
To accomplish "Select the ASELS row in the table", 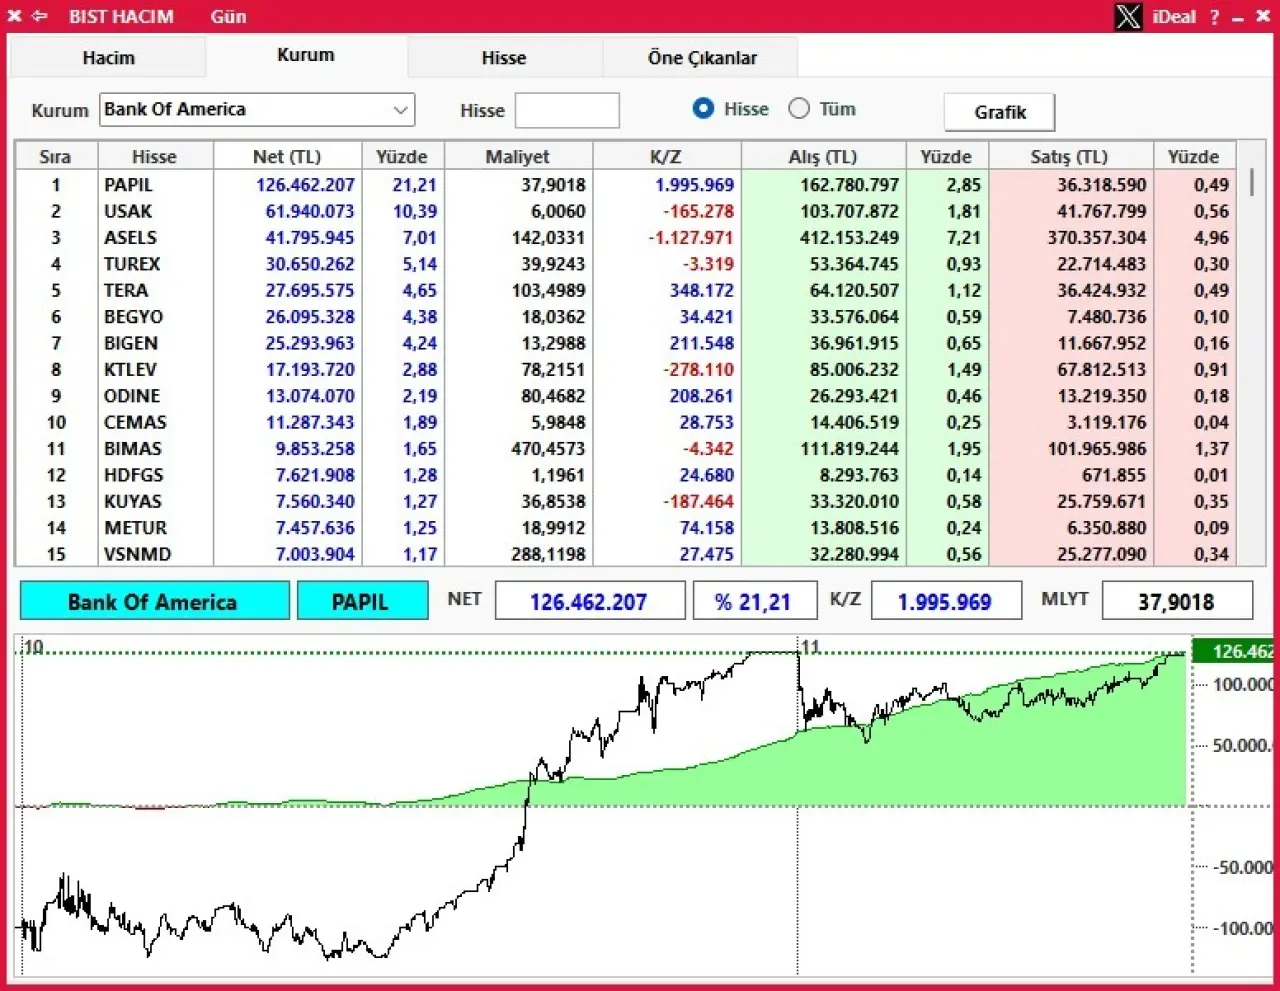I will (130, 238).
